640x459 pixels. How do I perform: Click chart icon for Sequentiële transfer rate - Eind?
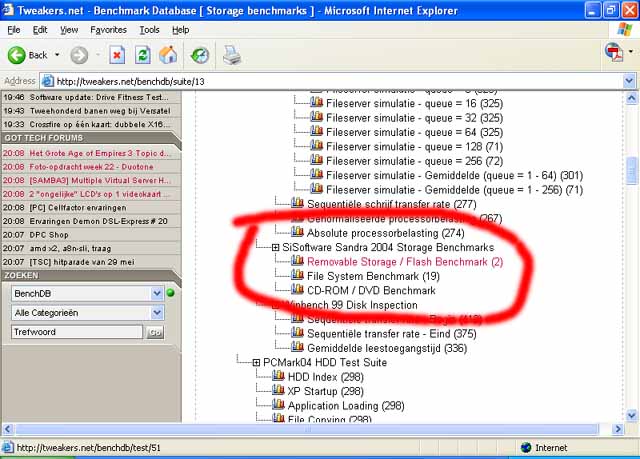click(297, 332)
